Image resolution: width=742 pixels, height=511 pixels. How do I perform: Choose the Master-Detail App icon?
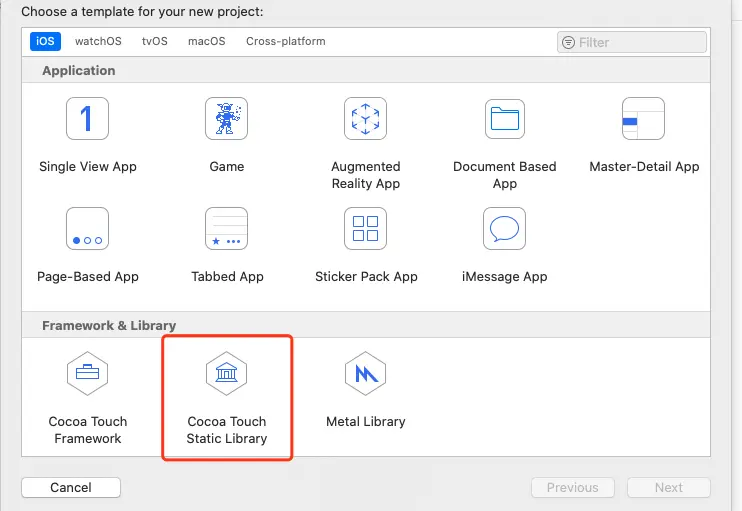point(644,118)
